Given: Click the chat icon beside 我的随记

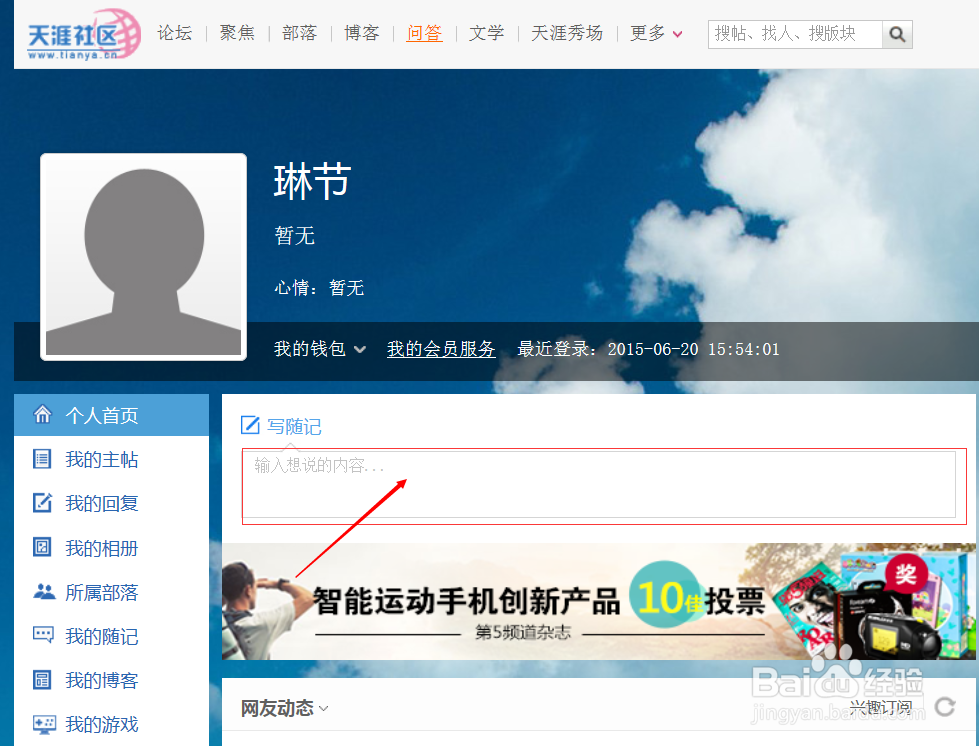Looking at the screenshot, I should pyautogui.click(x=43, y=636).
